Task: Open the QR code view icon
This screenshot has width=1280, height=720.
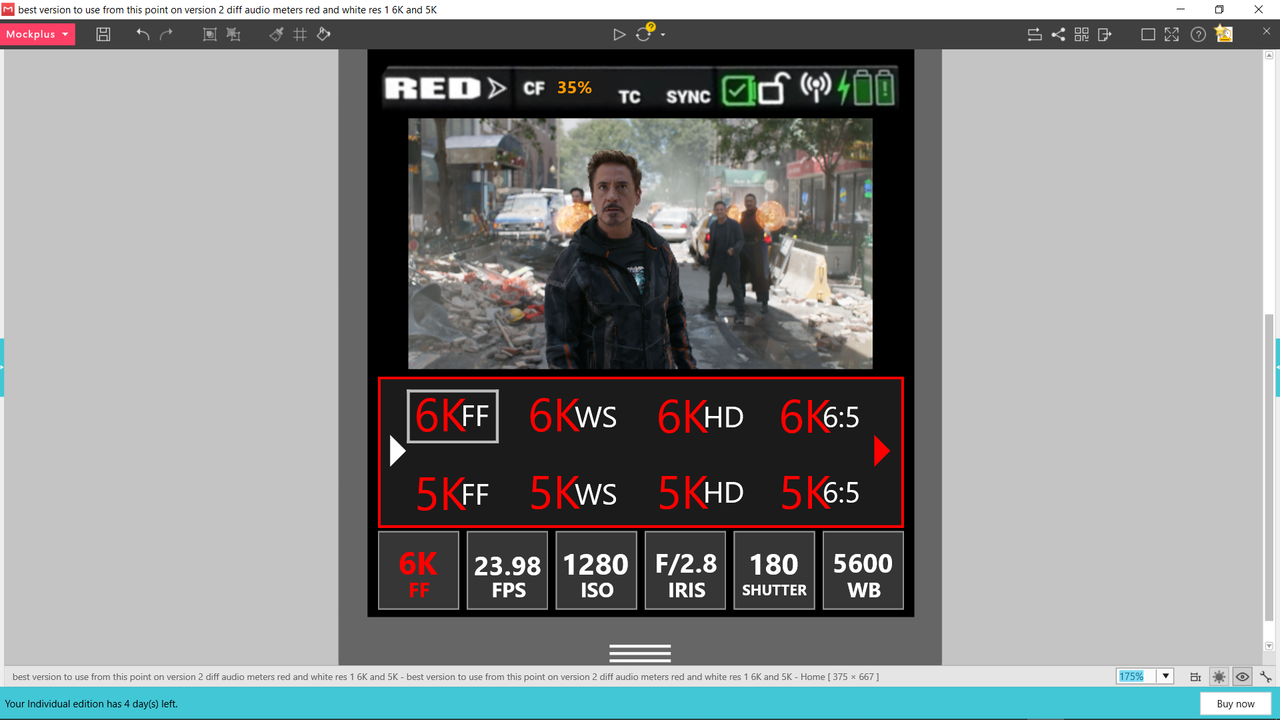Action: (1081, 34)
